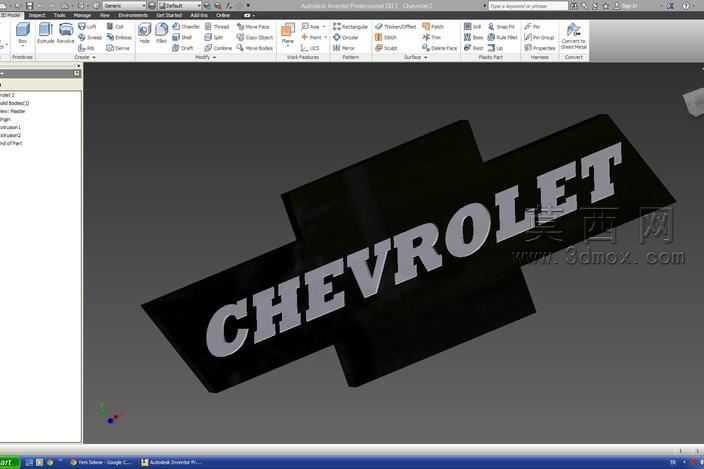Viewport: 704px width, 469px height.
Task: Click the Delete Face tool
Action: [x=440, y=48]
